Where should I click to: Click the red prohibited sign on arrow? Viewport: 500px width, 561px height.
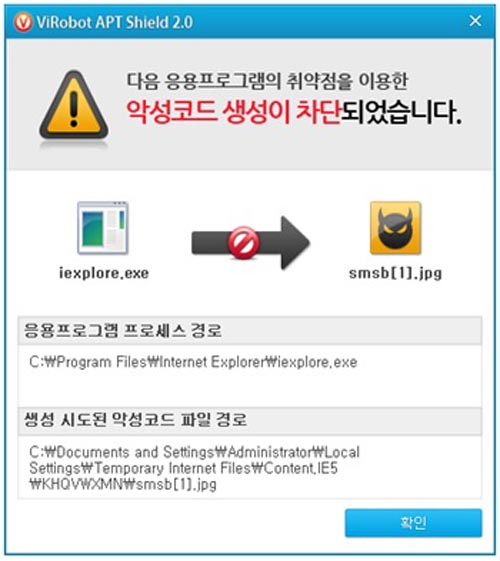(x=244, y=242)
